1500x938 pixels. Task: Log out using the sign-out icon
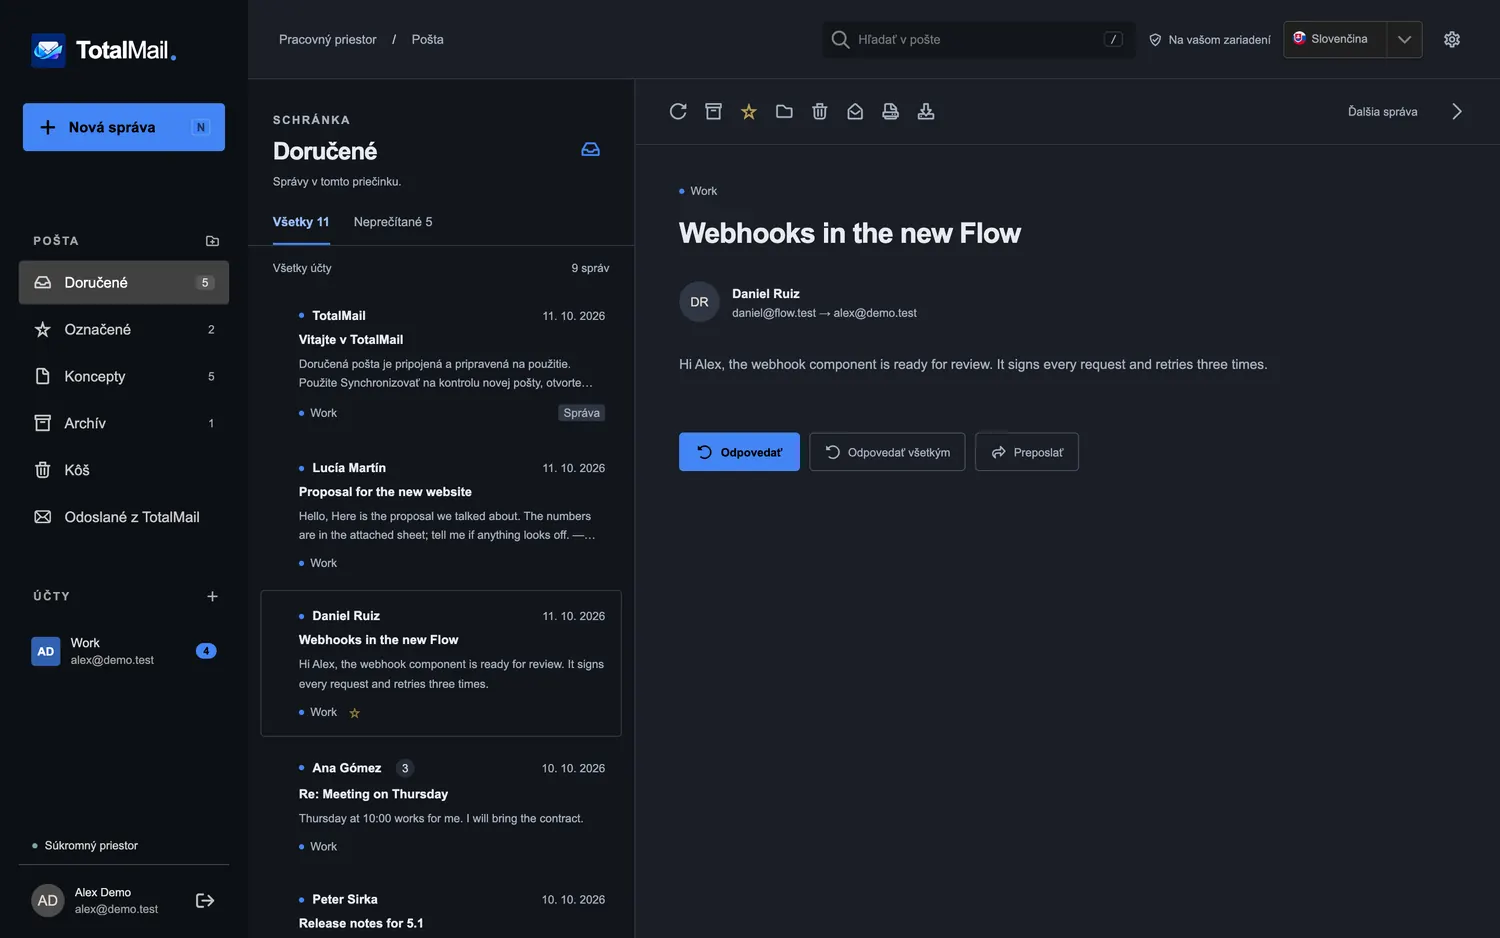click(x=205, y=901)
